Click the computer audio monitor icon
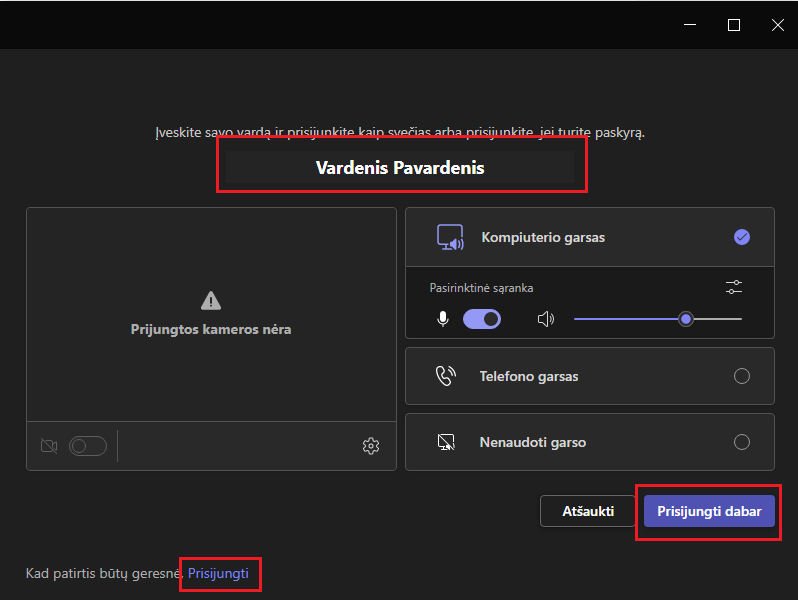The image size is (798, 600). pyautogui.click(x=450, y=238)
